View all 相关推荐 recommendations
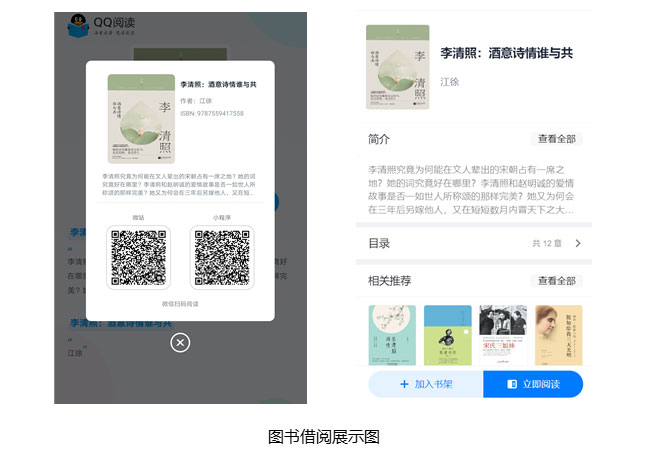 pyautogui.click(x=556, y=281)
